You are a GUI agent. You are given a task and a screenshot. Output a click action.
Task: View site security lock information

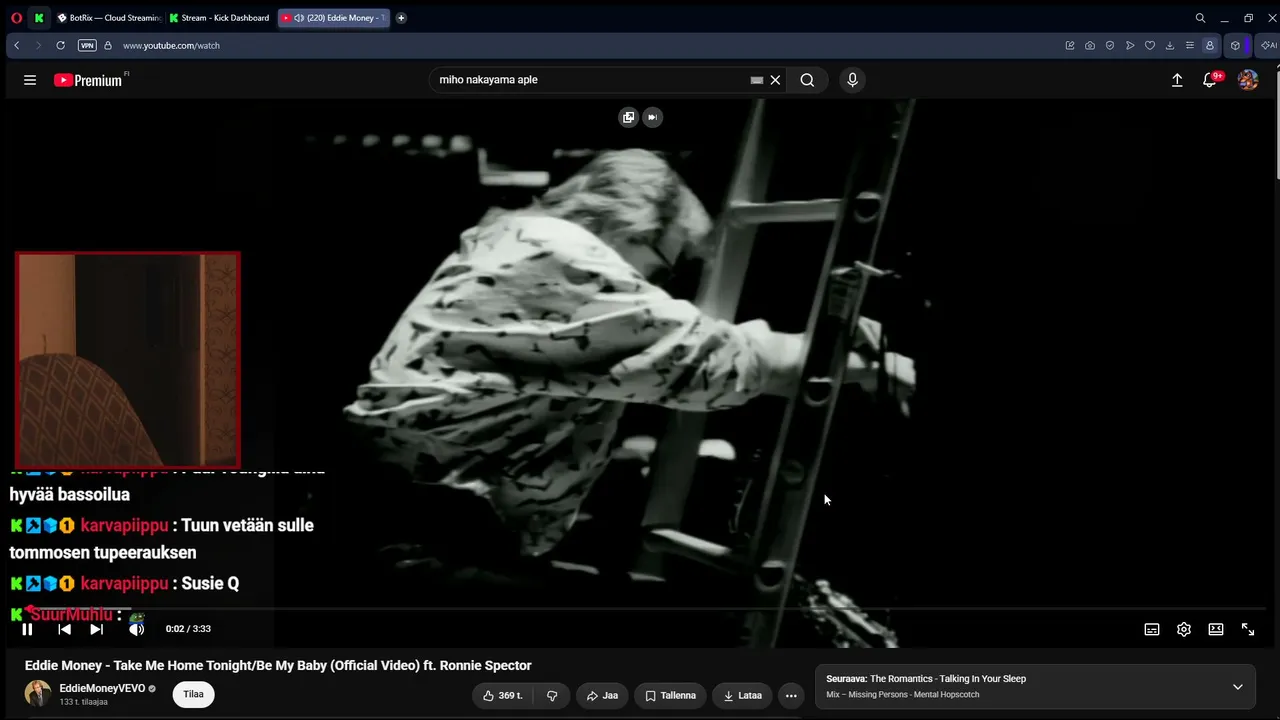[x=108, y=45]
